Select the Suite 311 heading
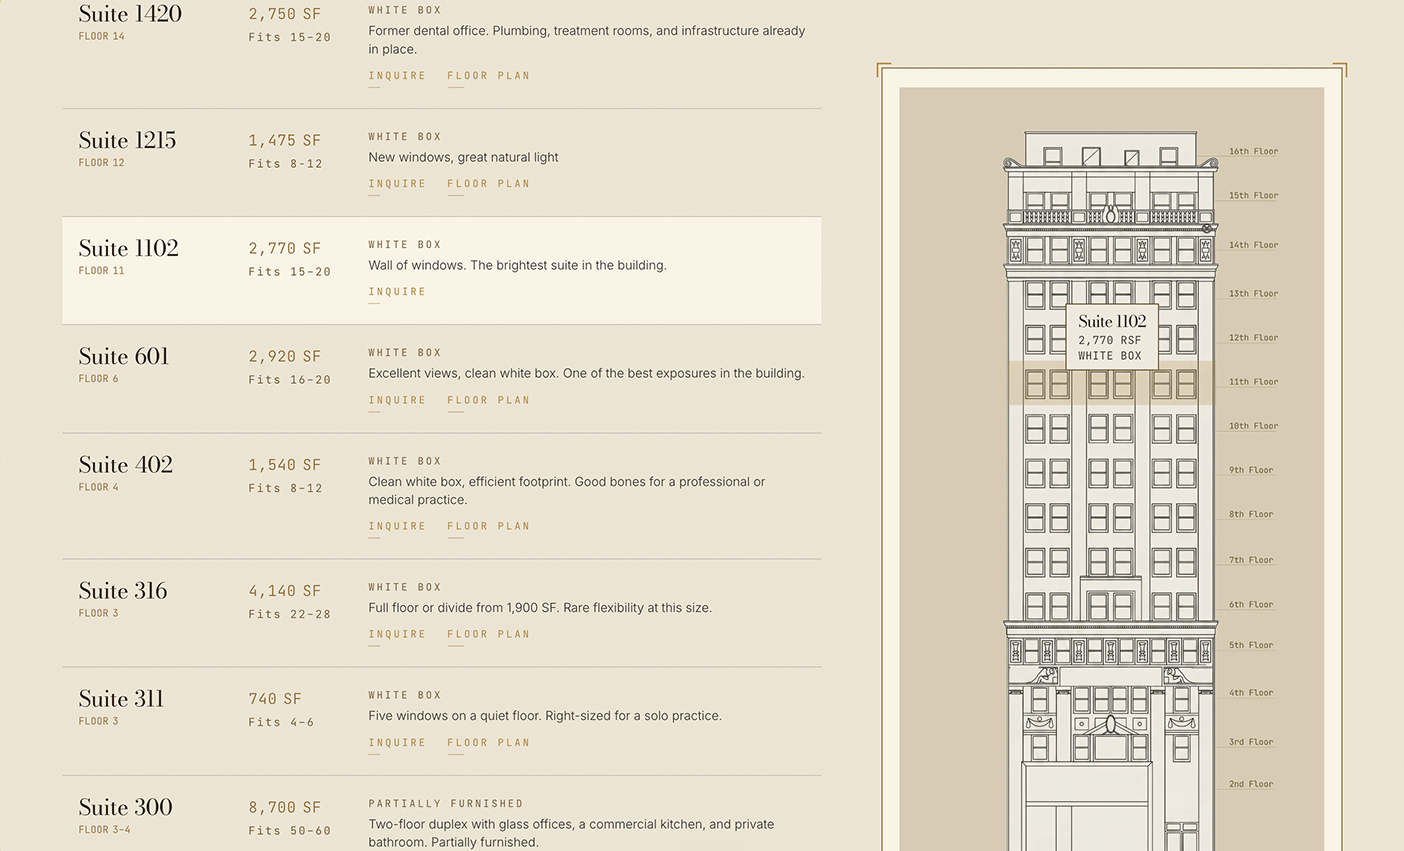 (121, 699)
